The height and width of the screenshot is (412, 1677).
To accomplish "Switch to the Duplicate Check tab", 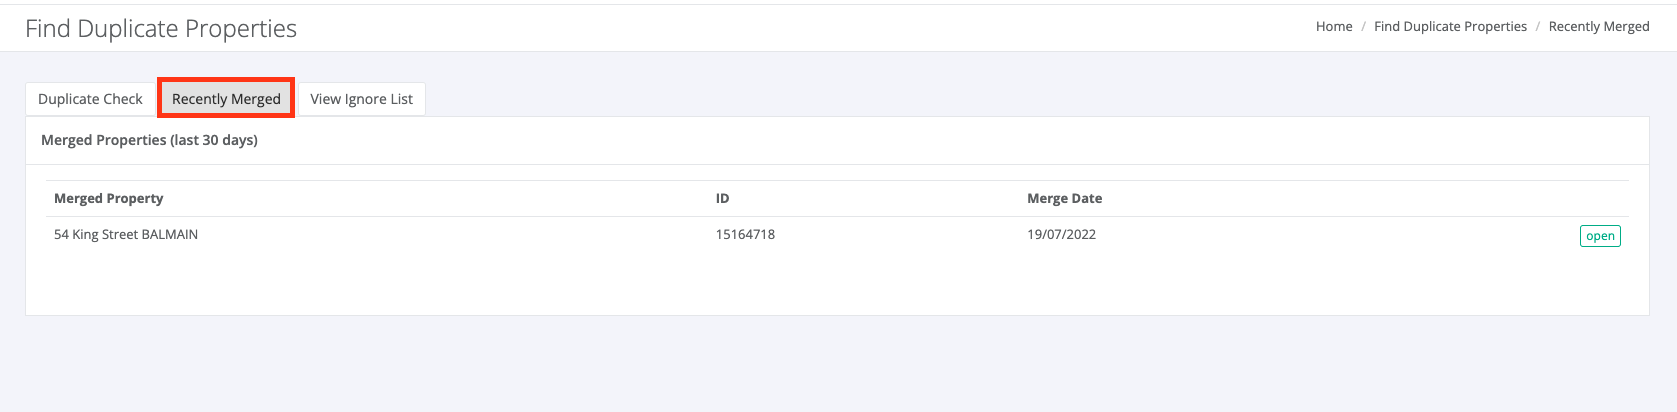I will tap(90, 99).
